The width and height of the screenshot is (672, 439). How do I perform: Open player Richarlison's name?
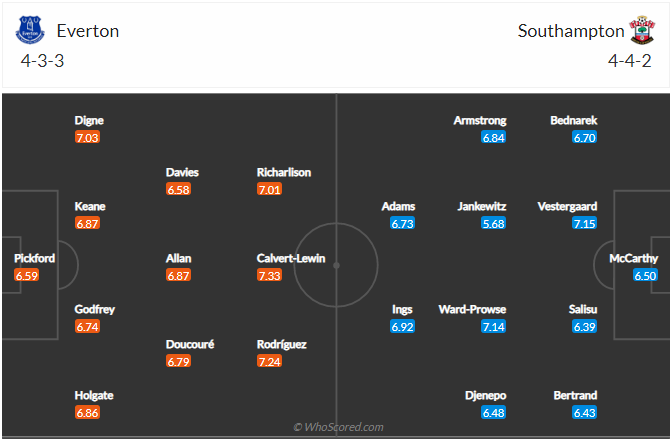tap(284, 172)
